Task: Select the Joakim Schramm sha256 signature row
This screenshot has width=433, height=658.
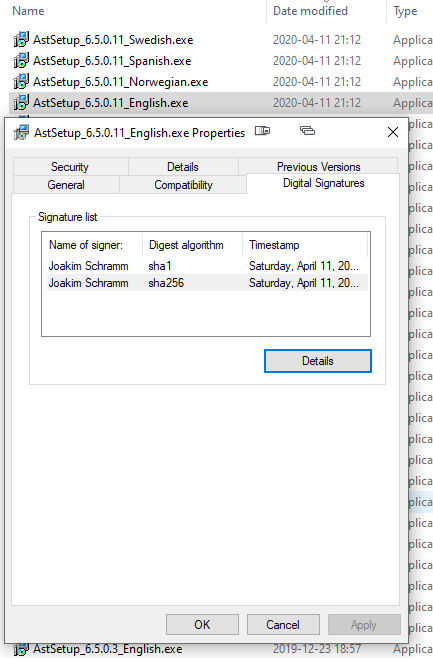Action: tap(207, 282)
